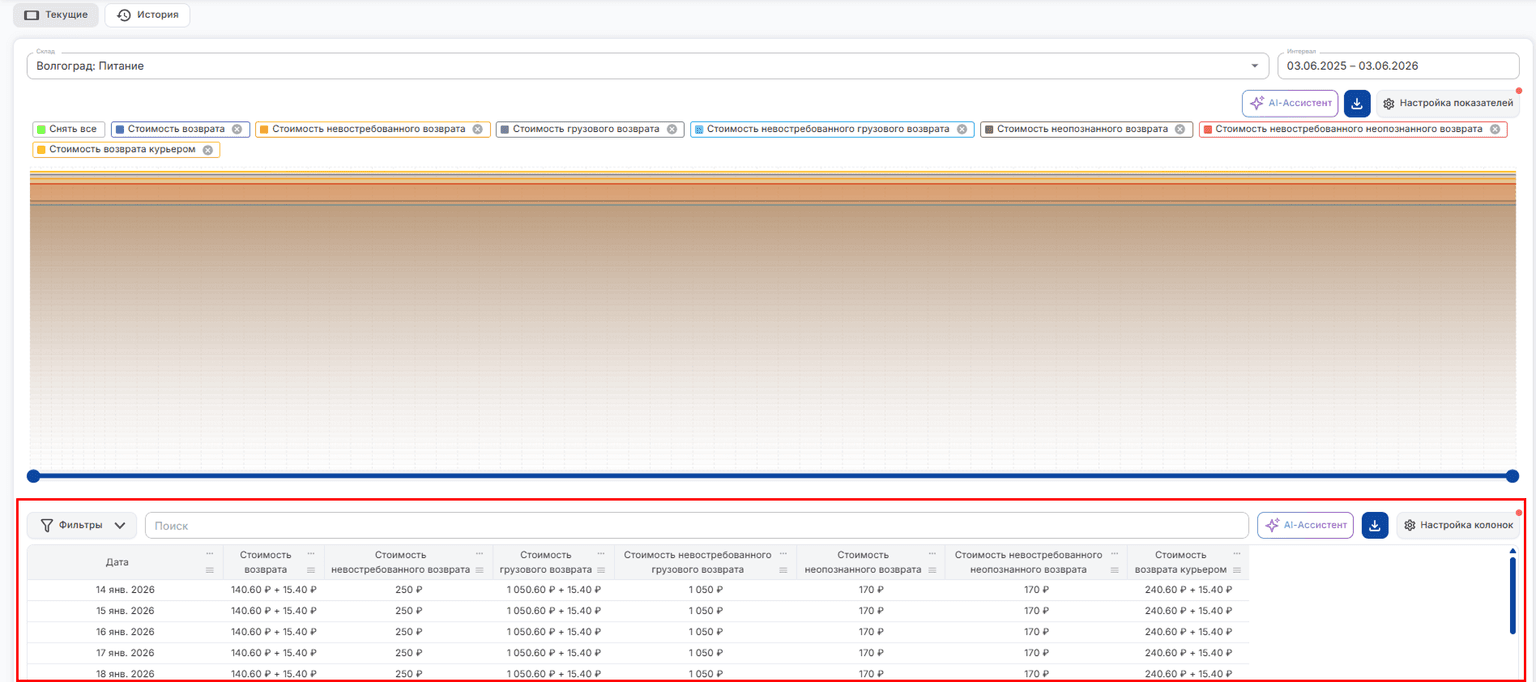The height and width of the screenshot is (682, 1536).
Task: Expand the Склад dropdown showing Волгоград: Питание
Action: click(x=647, y=66)
